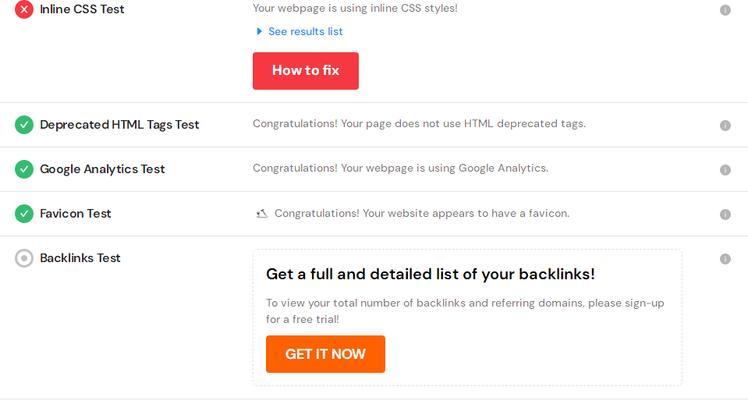This screenshot has width=748, height=400.
Task: Click green checkmark beside Google Analytics Test
Action: [x=24, y=169]
